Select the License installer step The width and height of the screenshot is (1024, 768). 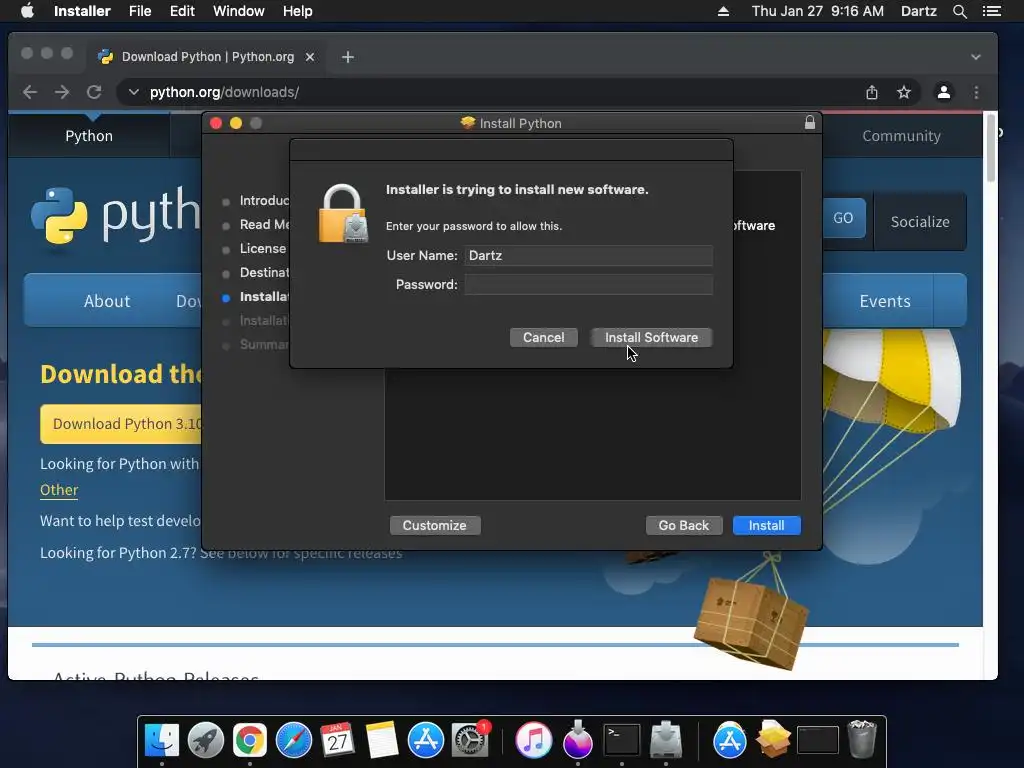point(263,248)
